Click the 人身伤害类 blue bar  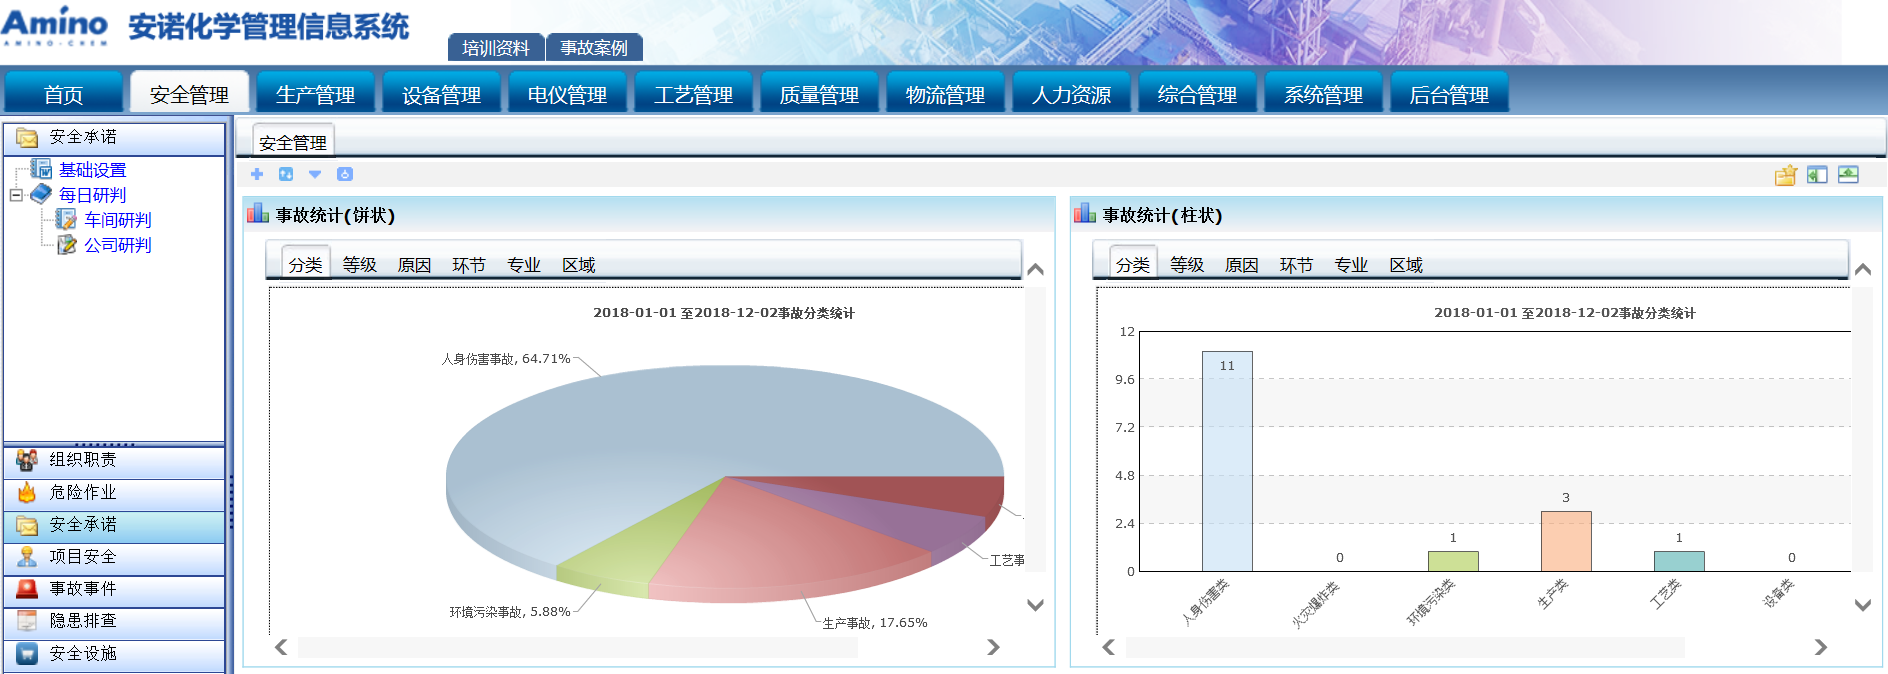(1227, 460)
